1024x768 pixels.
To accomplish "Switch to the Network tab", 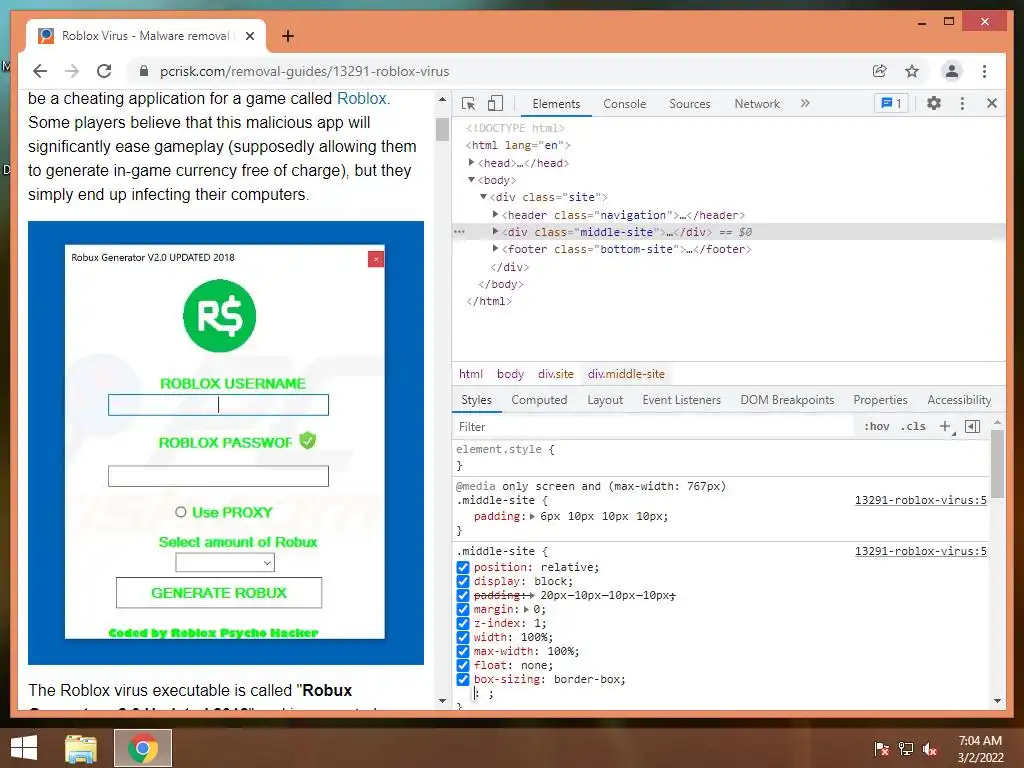I will tap(757, 104).
